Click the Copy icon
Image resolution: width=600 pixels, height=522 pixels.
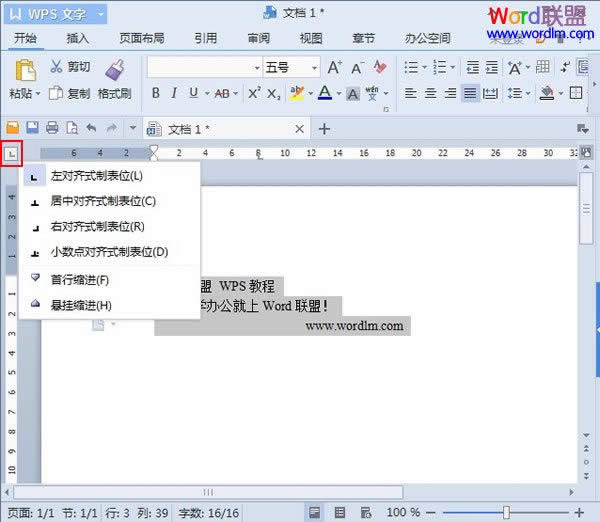tap(56, 93)
